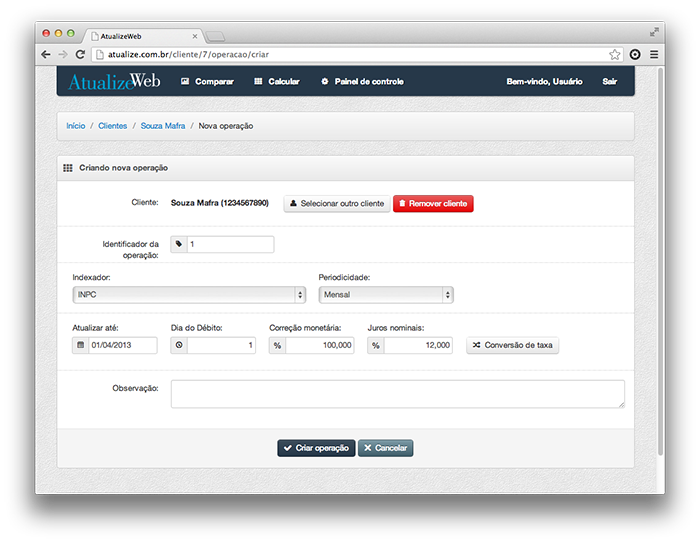Screen dimensions: 700x543
Task: Follow the Souza Mafra breadcrumb link
Action: (x=161, y=127)
